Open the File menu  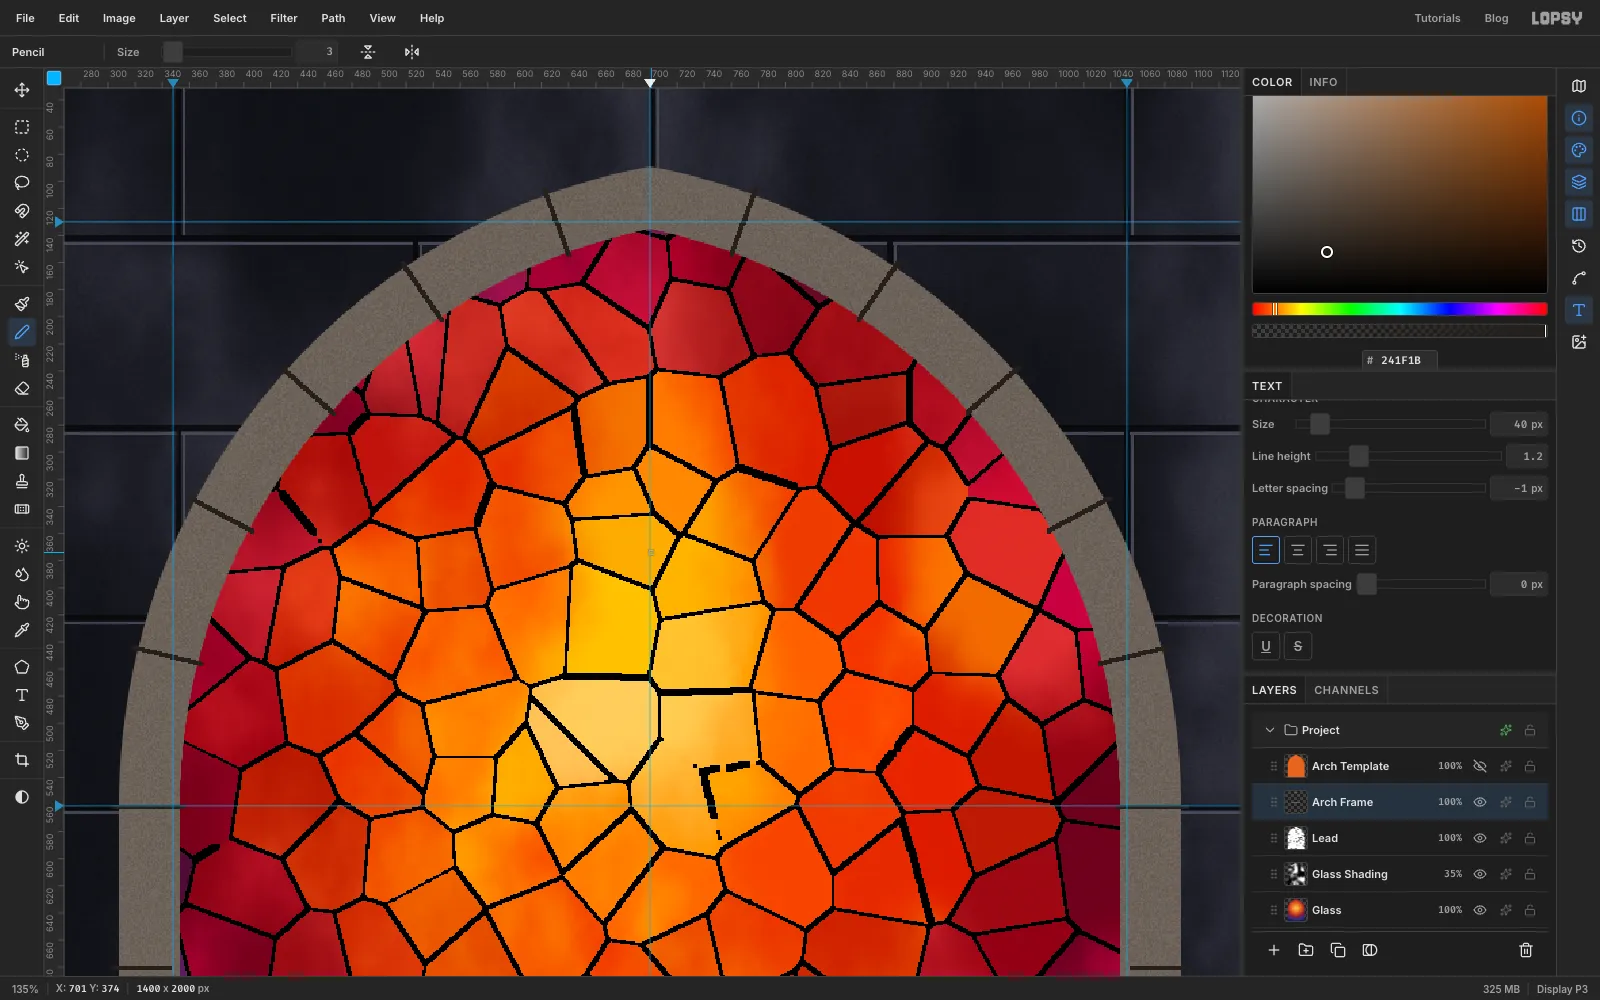point(25,18)
